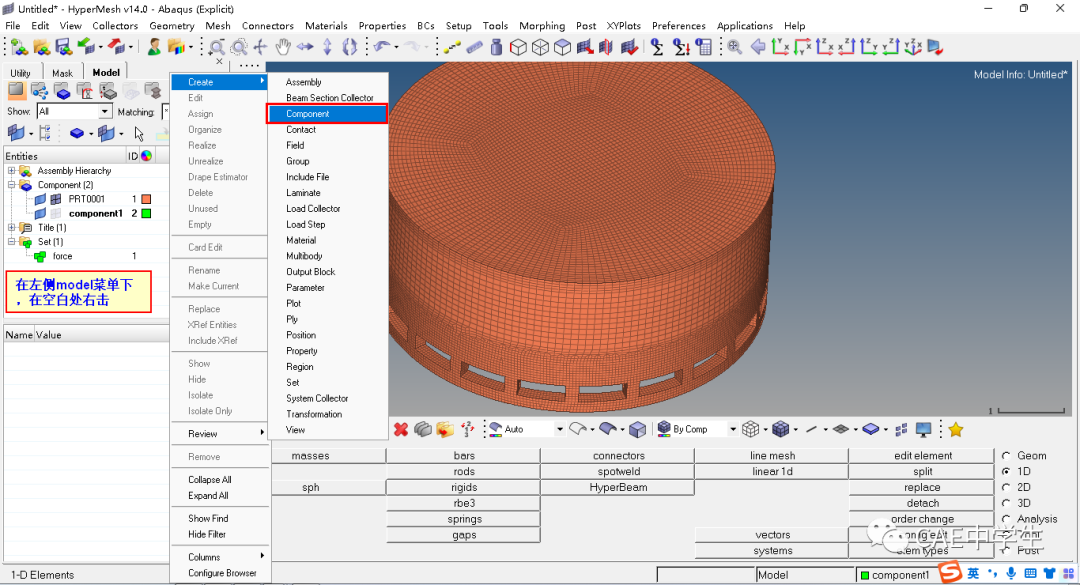Click the Previous View arrow icon
The height and width of the screenshot is (585, 1080).
tap(758, 47)
